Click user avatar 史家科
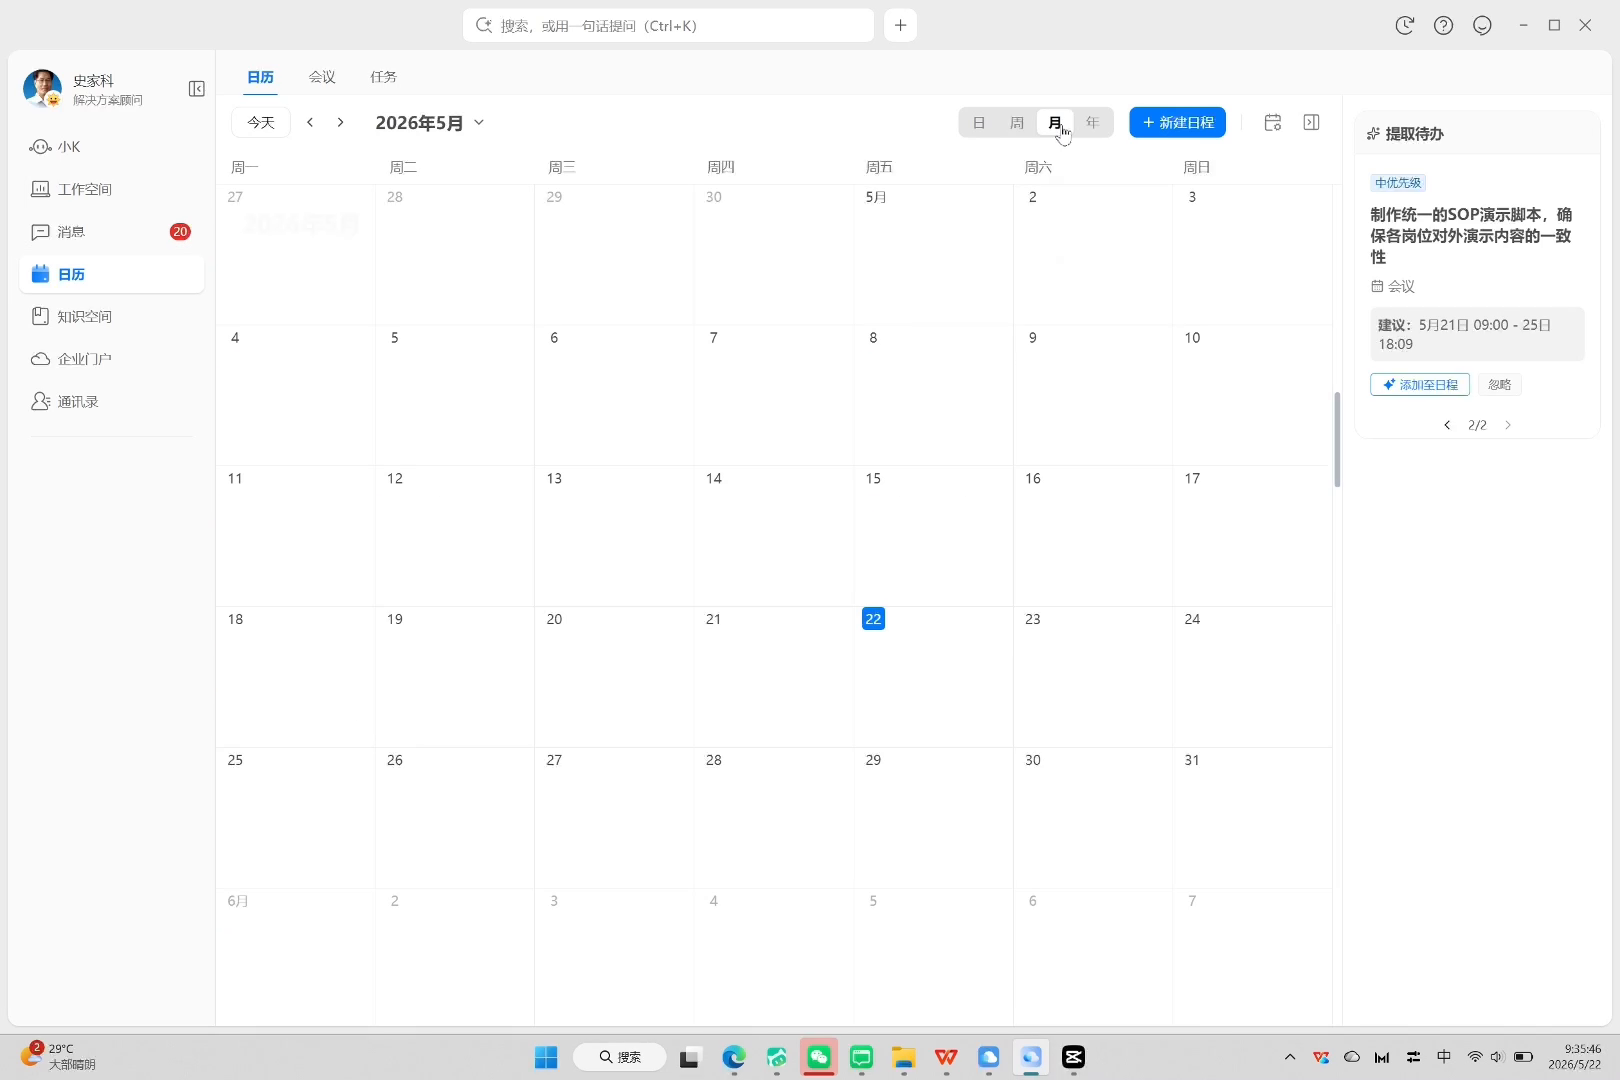 42,89
